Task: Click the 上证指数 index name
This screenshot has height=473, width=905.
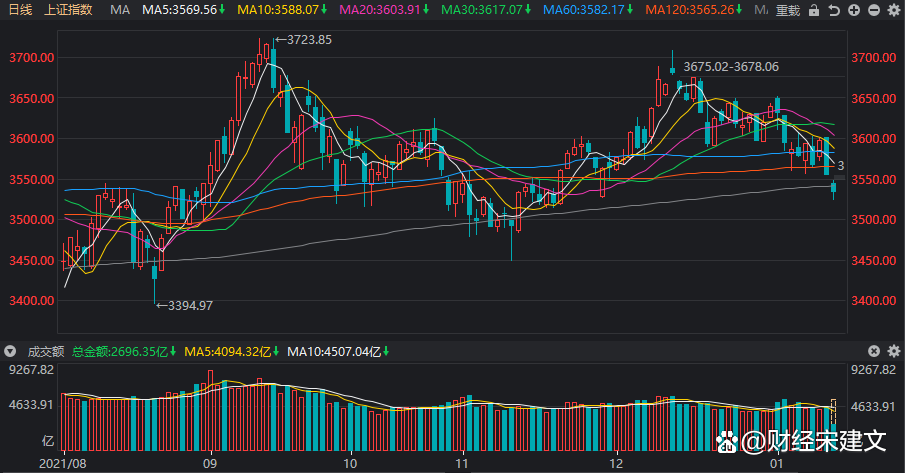Action: [x=69, y=10]
